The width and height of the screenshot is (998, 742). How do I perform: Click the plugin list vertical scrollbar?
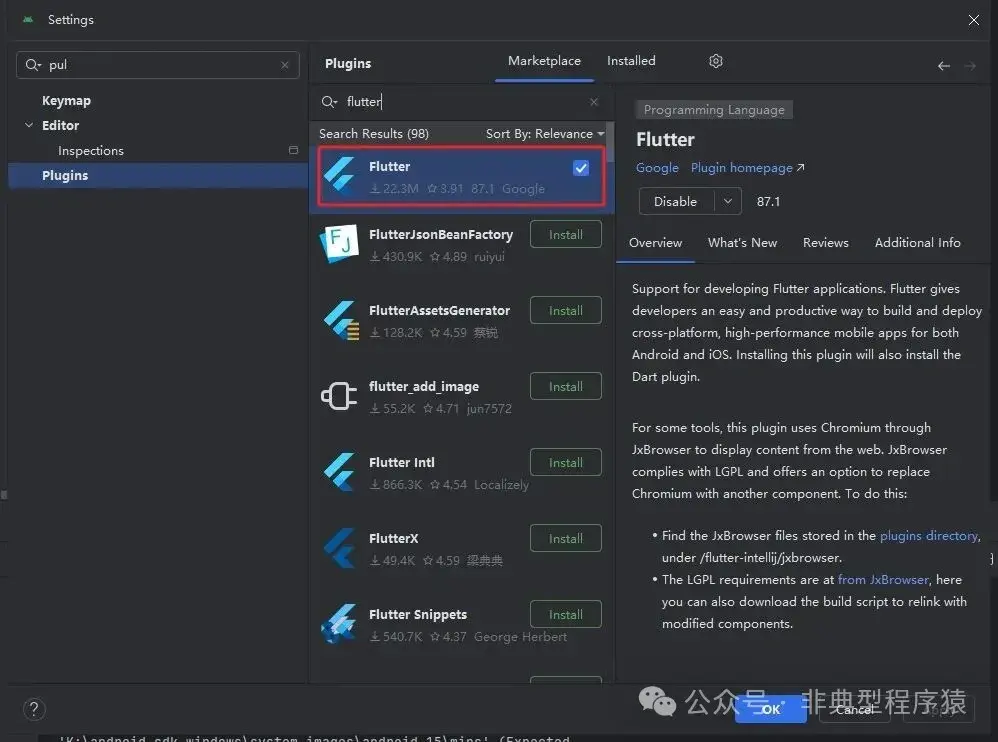pyautogui.click(x=610, y=143)
